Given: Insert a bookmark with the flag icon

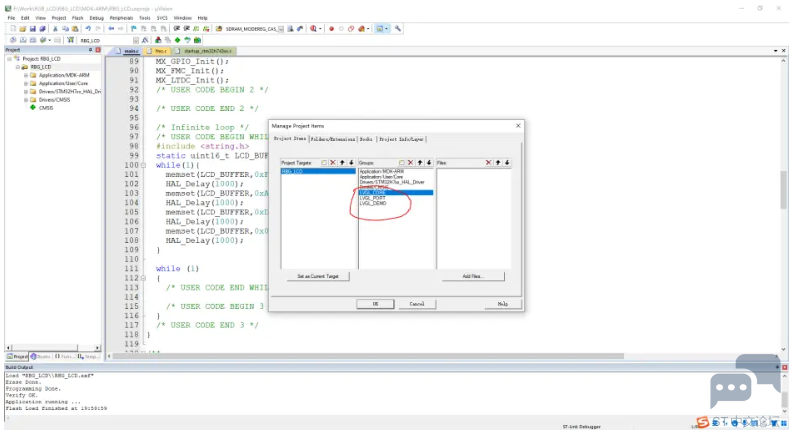Looking at the screenshot, I should (133, 29).
